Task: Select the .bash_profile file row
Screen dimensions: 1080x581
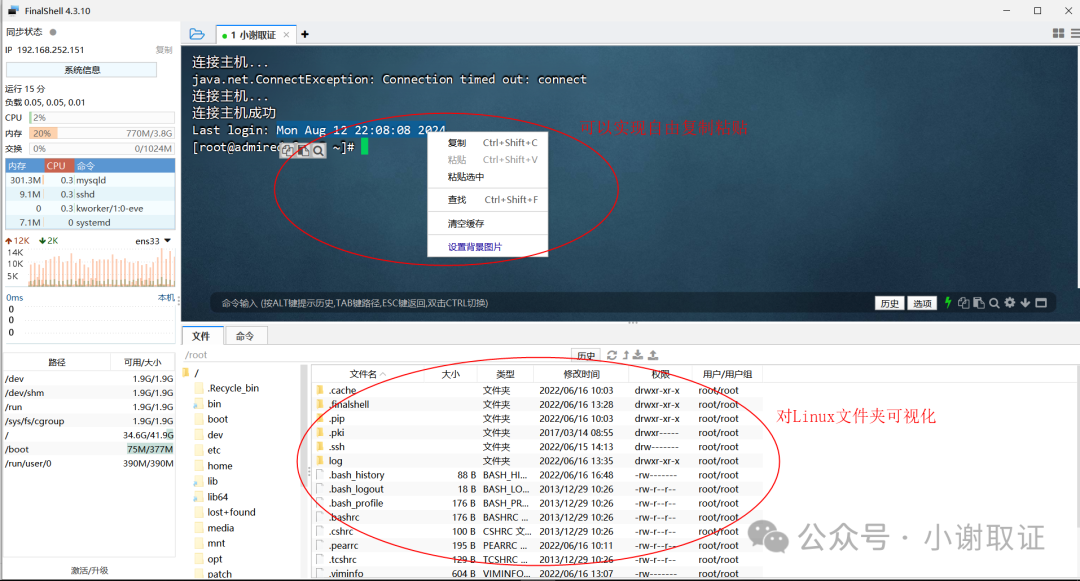Action: click(537, 503)
